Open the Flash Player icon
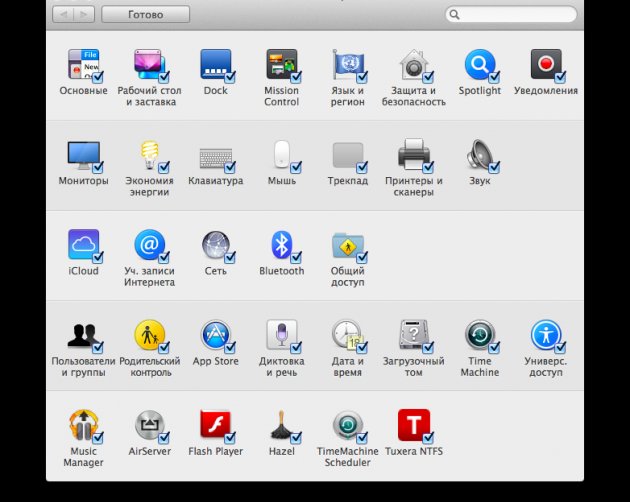Viewport: 630px width, 502px height. click(216, 425)
